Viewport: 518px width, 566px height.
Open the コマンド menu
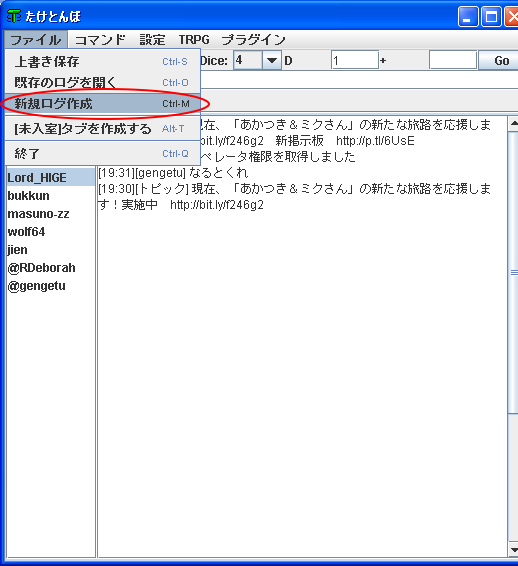[x=100, y=40]
